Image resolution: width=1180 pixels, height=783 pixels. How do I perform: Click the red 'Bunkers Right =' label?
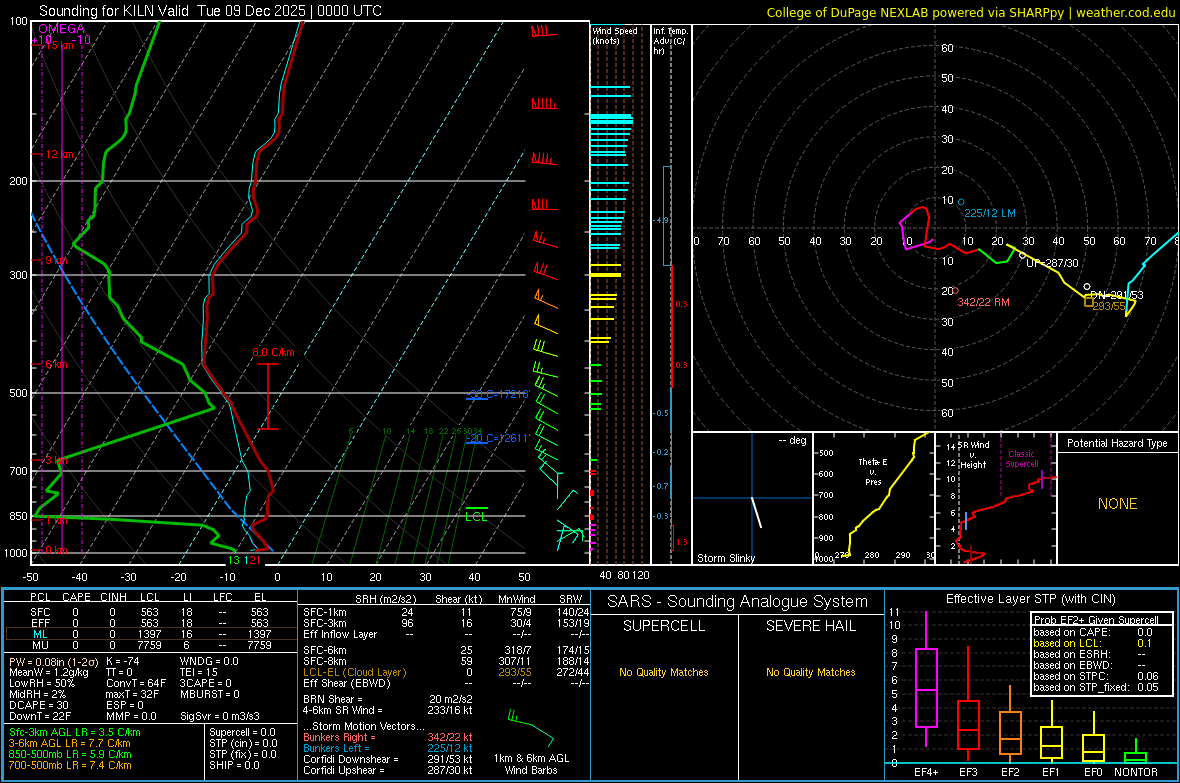(x=338, y=737)
